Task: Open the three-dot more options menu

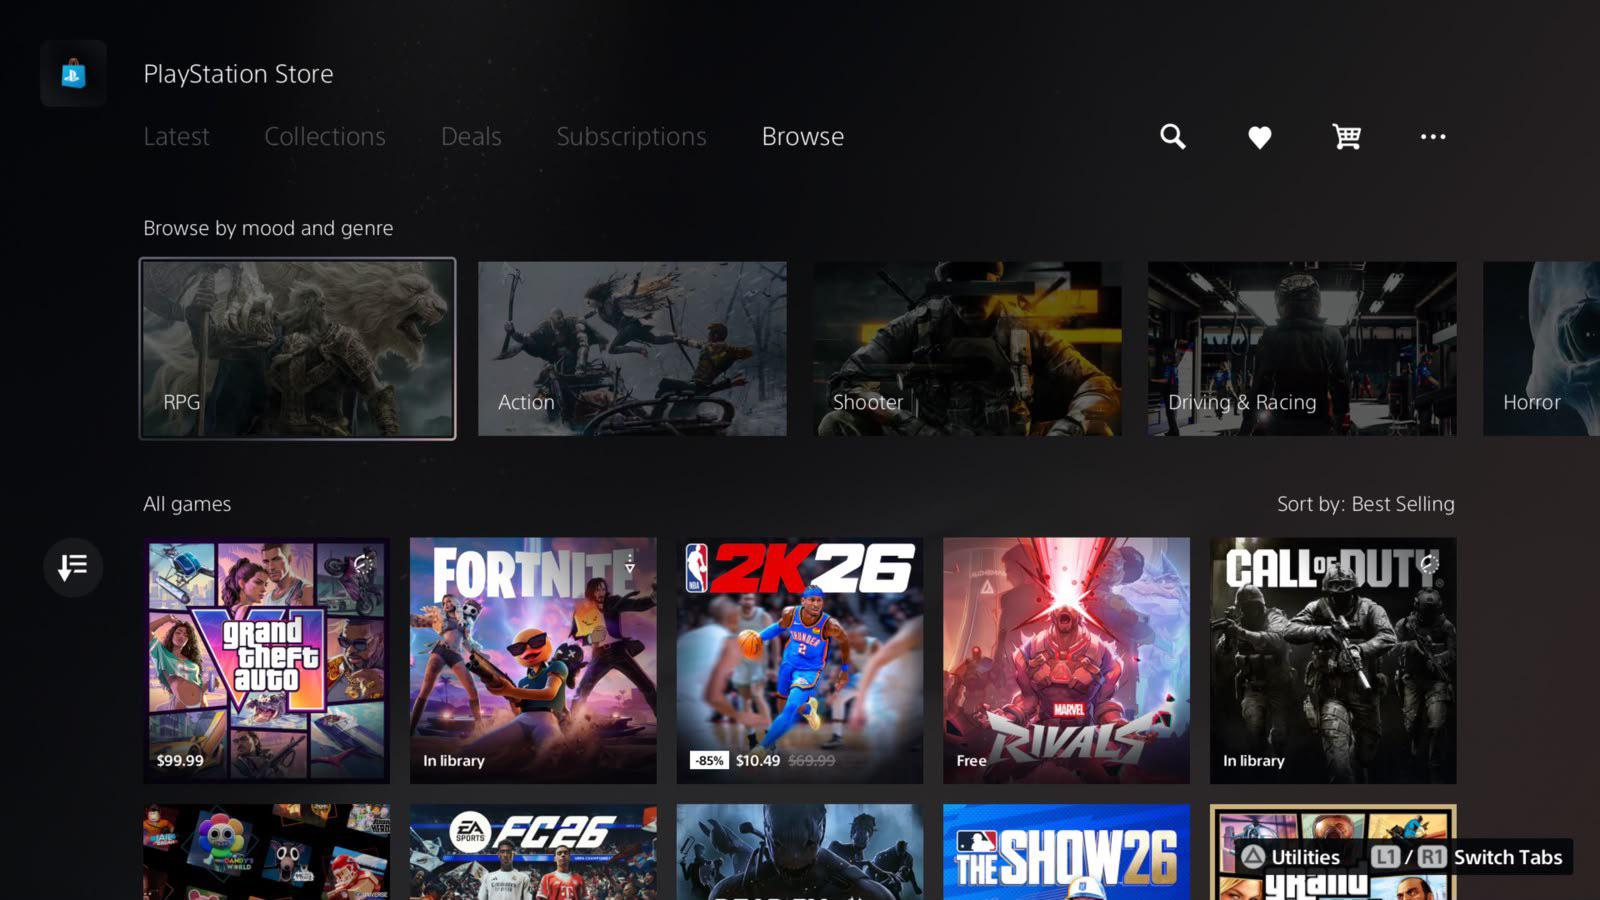Action: [x=1433, y=137]
